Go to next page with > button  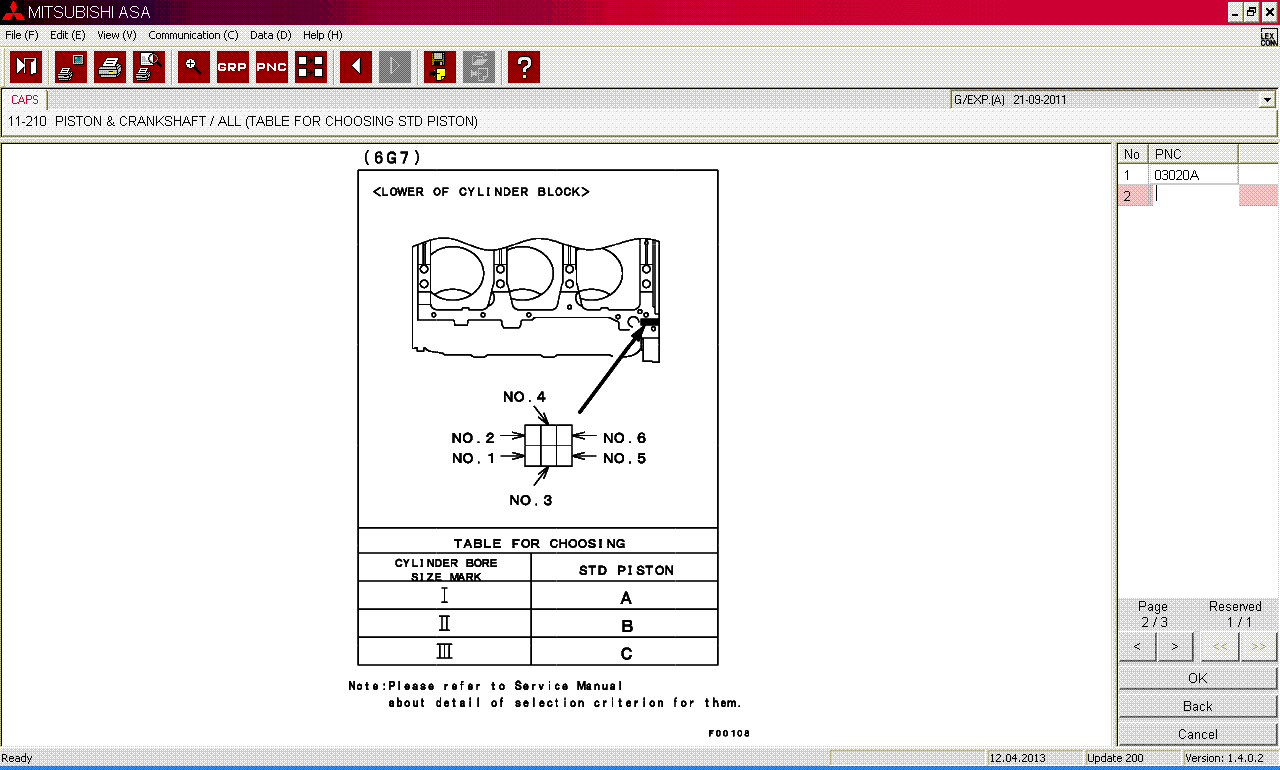point(1174,647)
